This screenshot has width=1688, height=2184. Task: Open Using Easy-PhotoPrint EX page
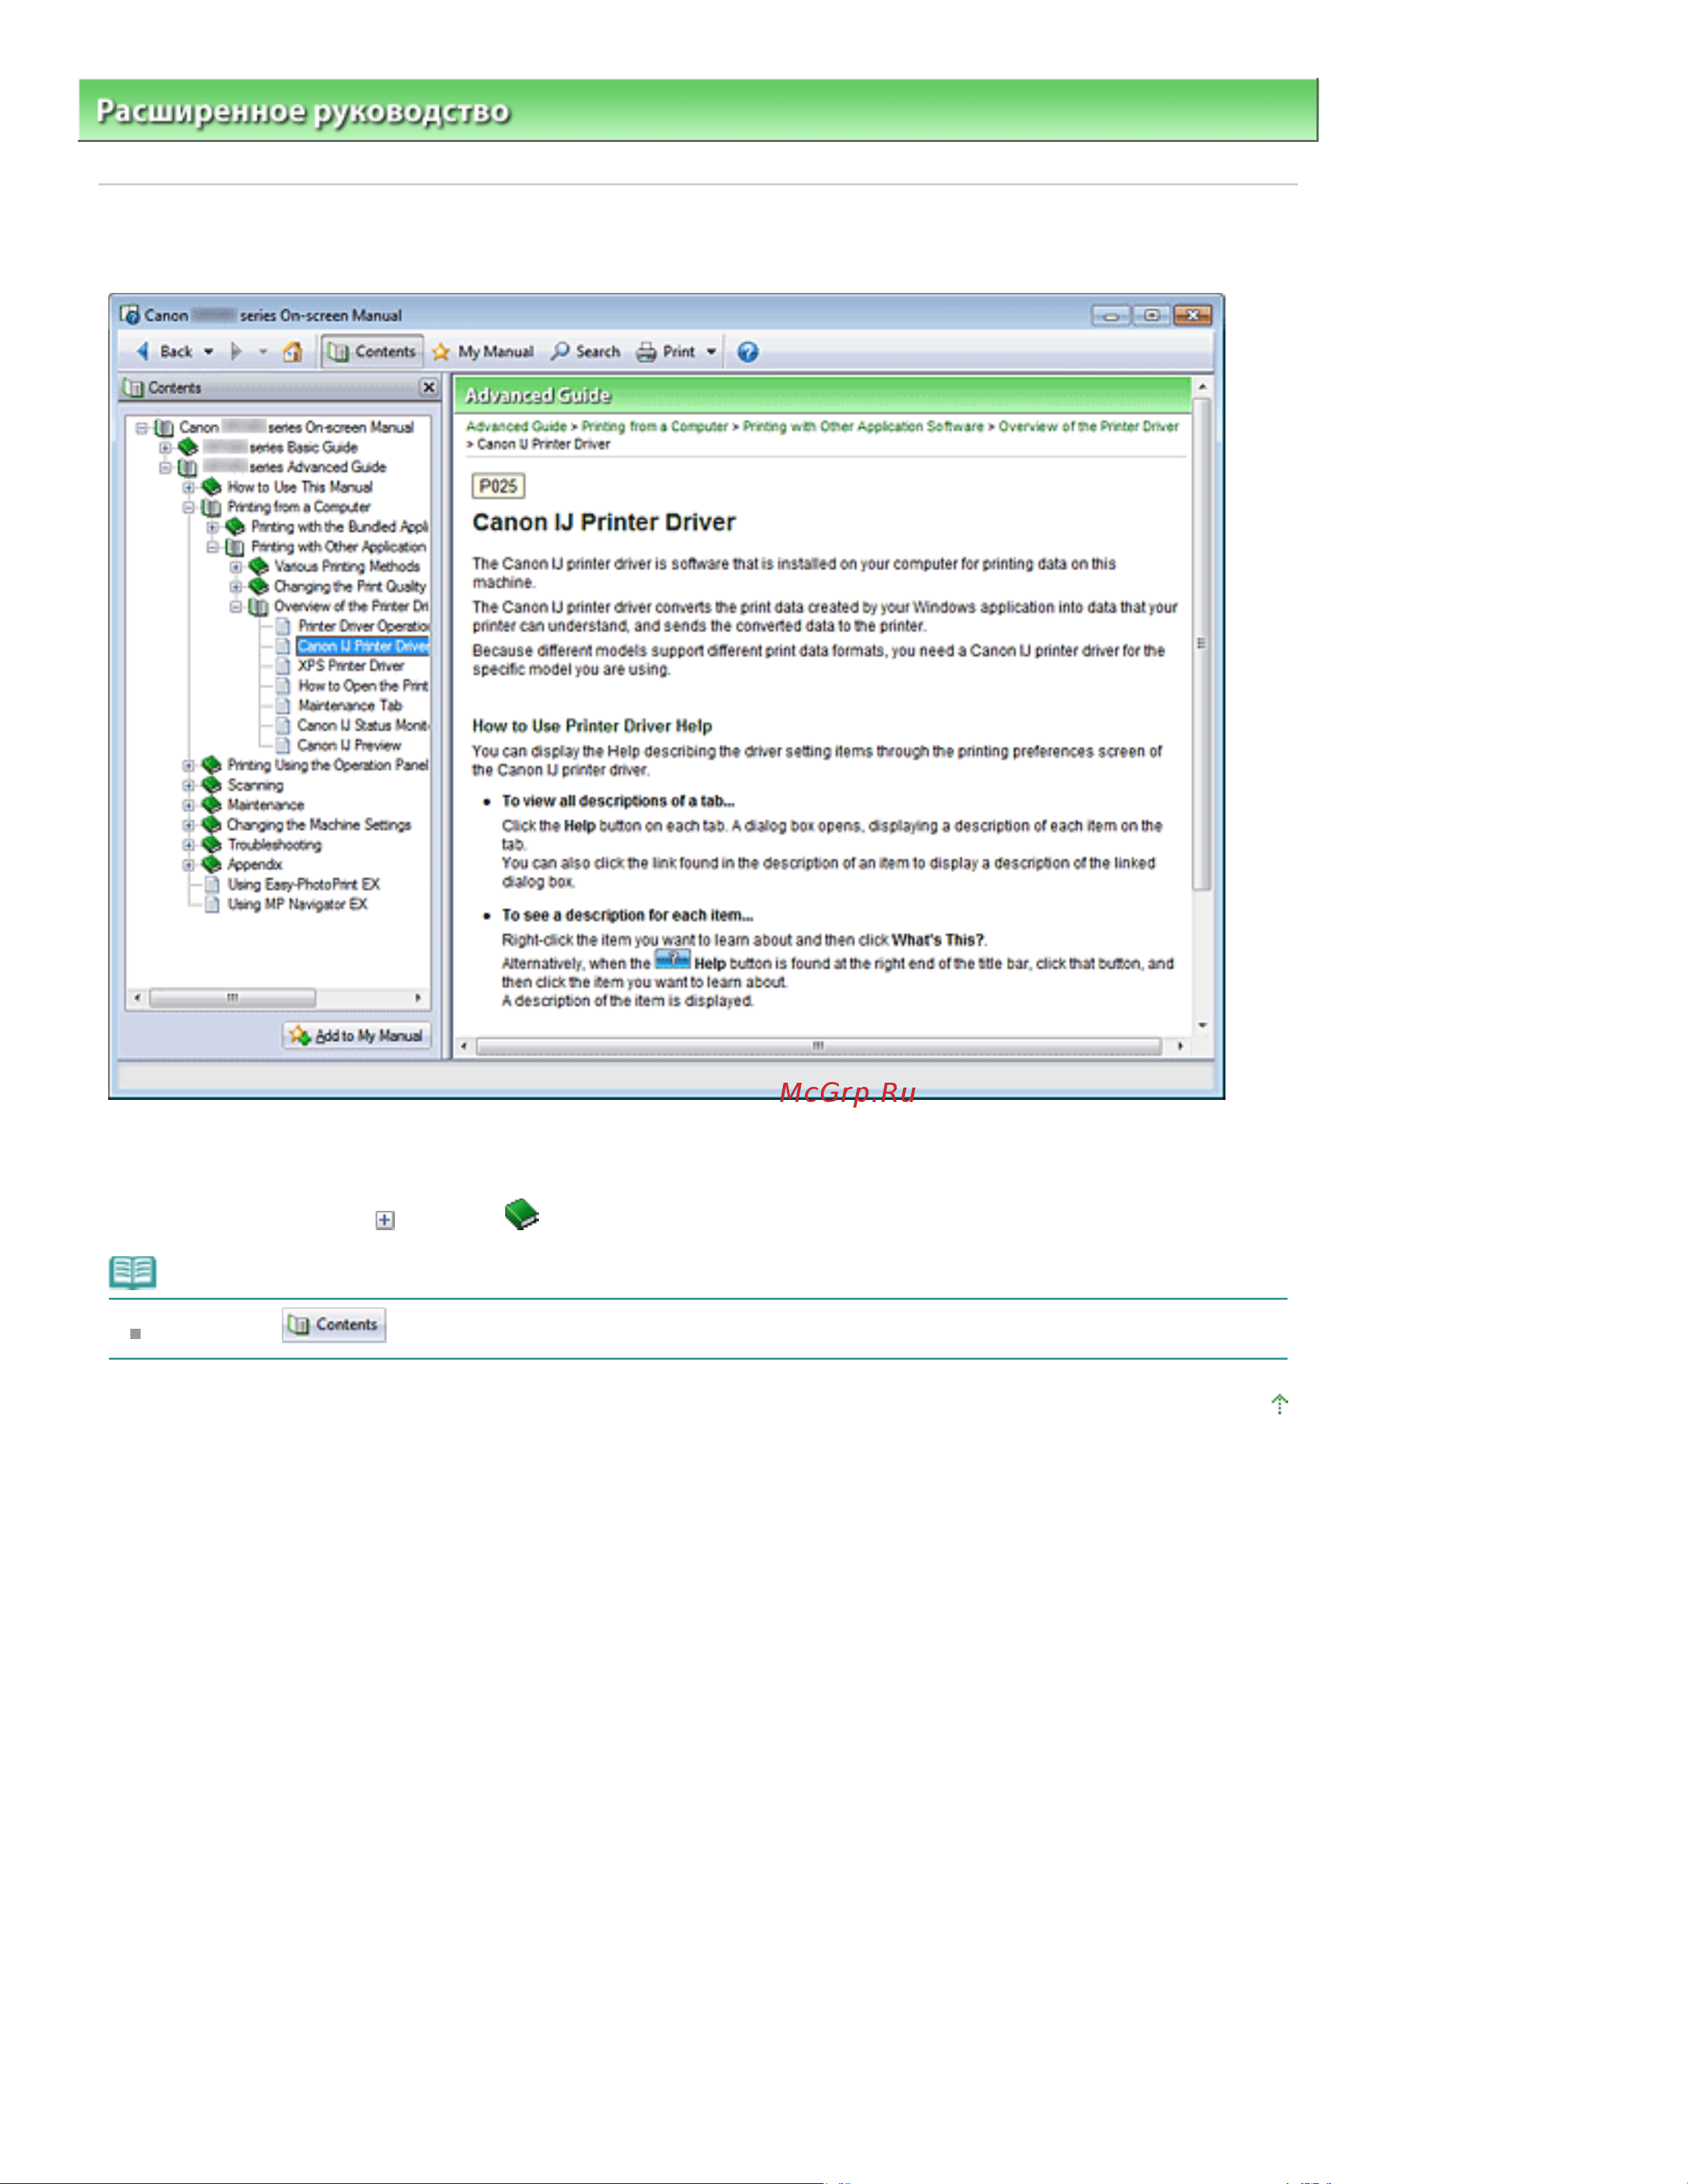pyautogui.click(x=304, y=885)
